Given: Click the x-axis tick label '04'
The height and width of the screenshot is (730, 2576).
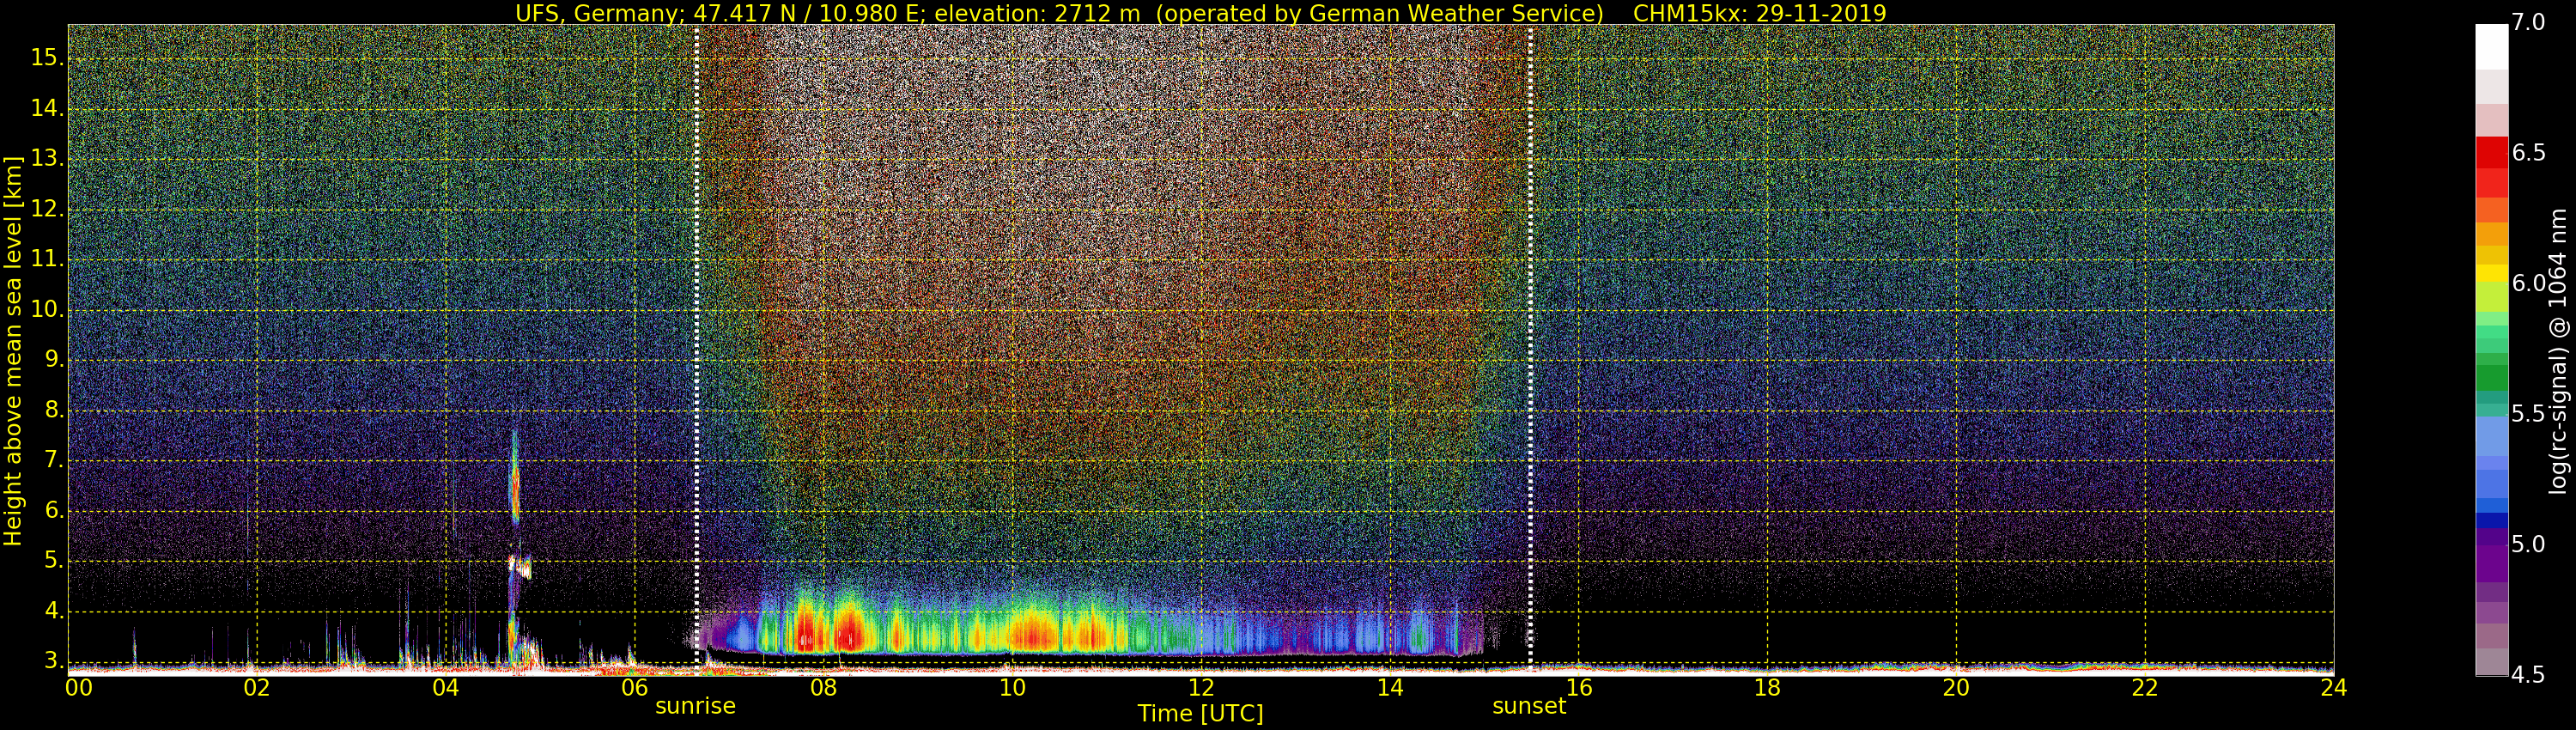Looking at the screenshot, I should pos(446,688).
